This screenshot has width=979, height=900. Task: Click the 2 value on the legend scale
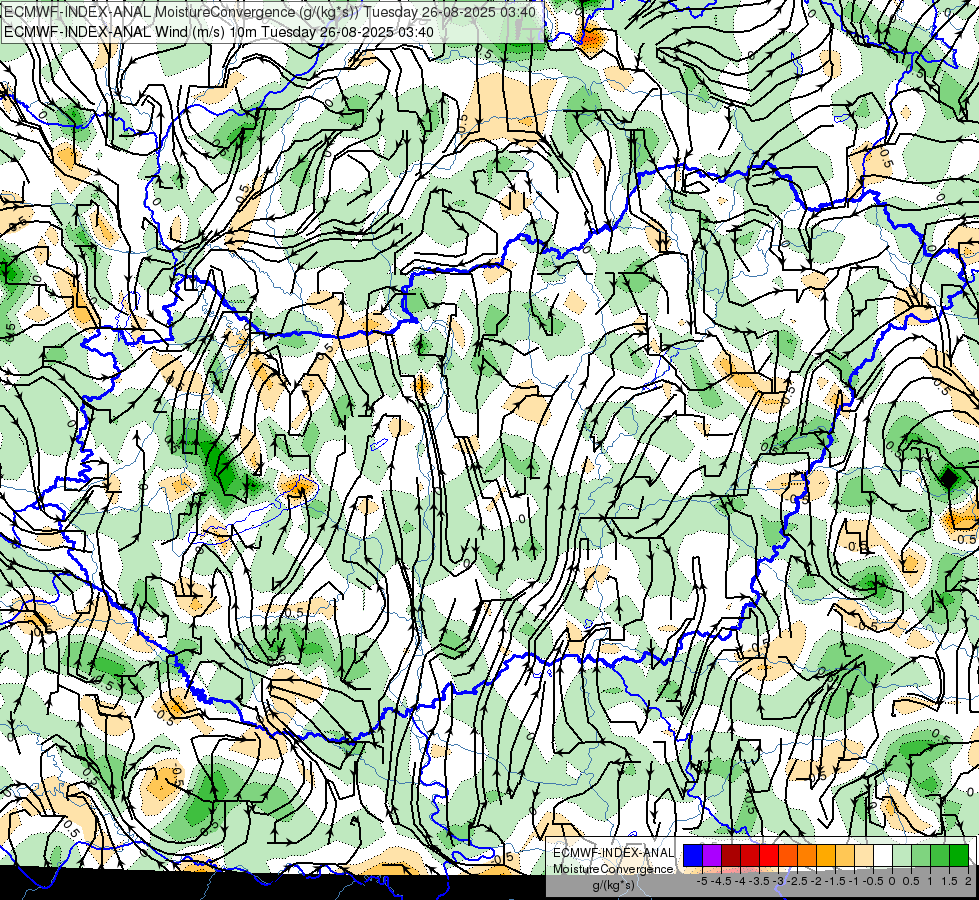point(968,881)
